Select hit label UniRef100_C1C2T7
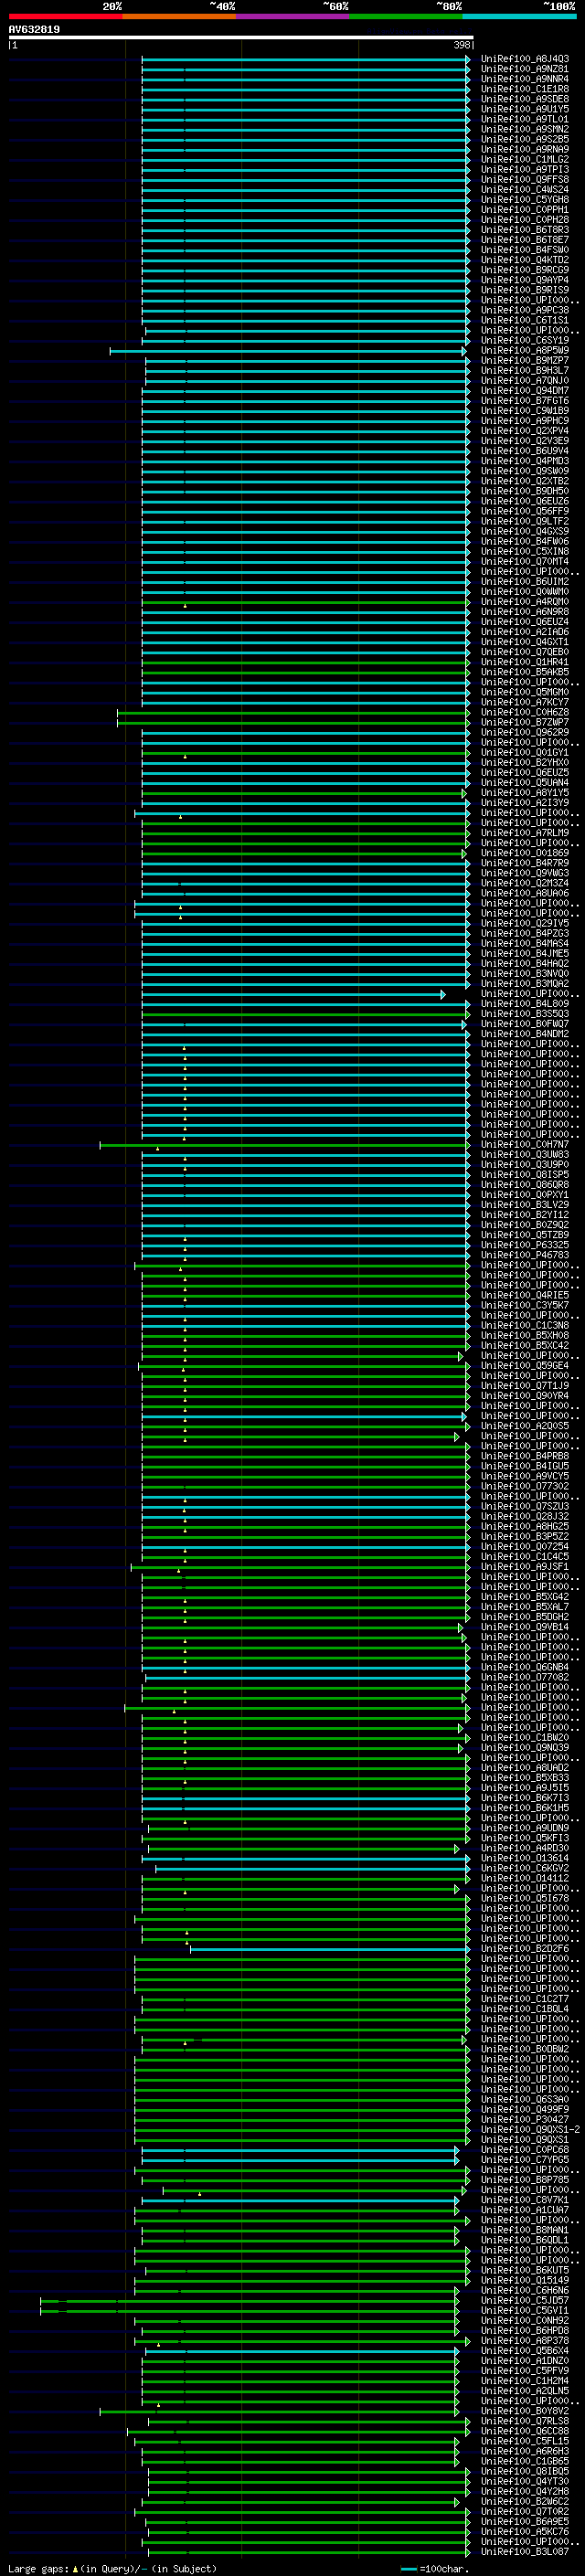Screen dimensions: 585x2576 coord(525,1998)
